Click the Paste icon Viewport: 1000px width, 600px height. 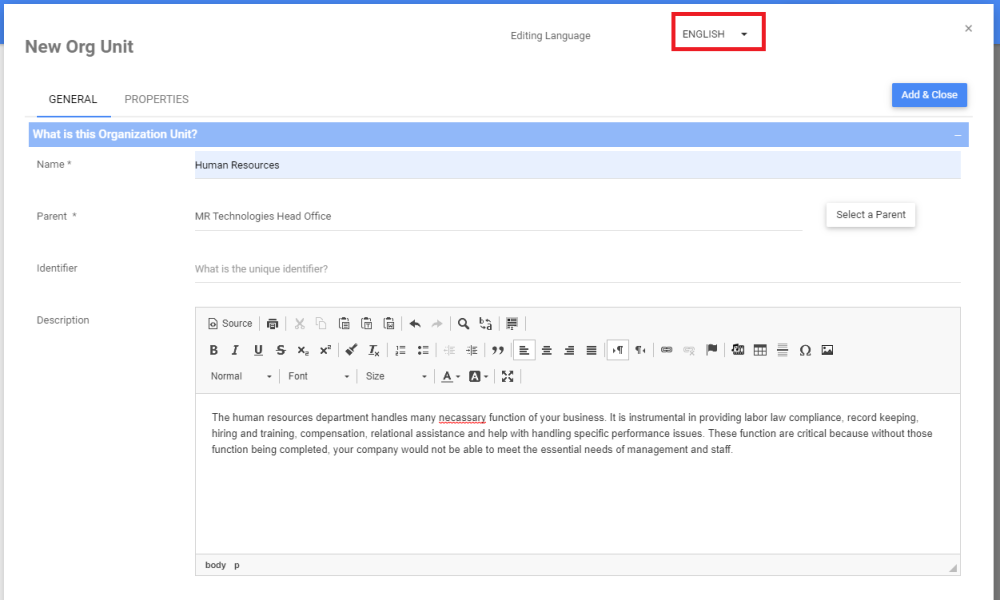tap(344, 323)
